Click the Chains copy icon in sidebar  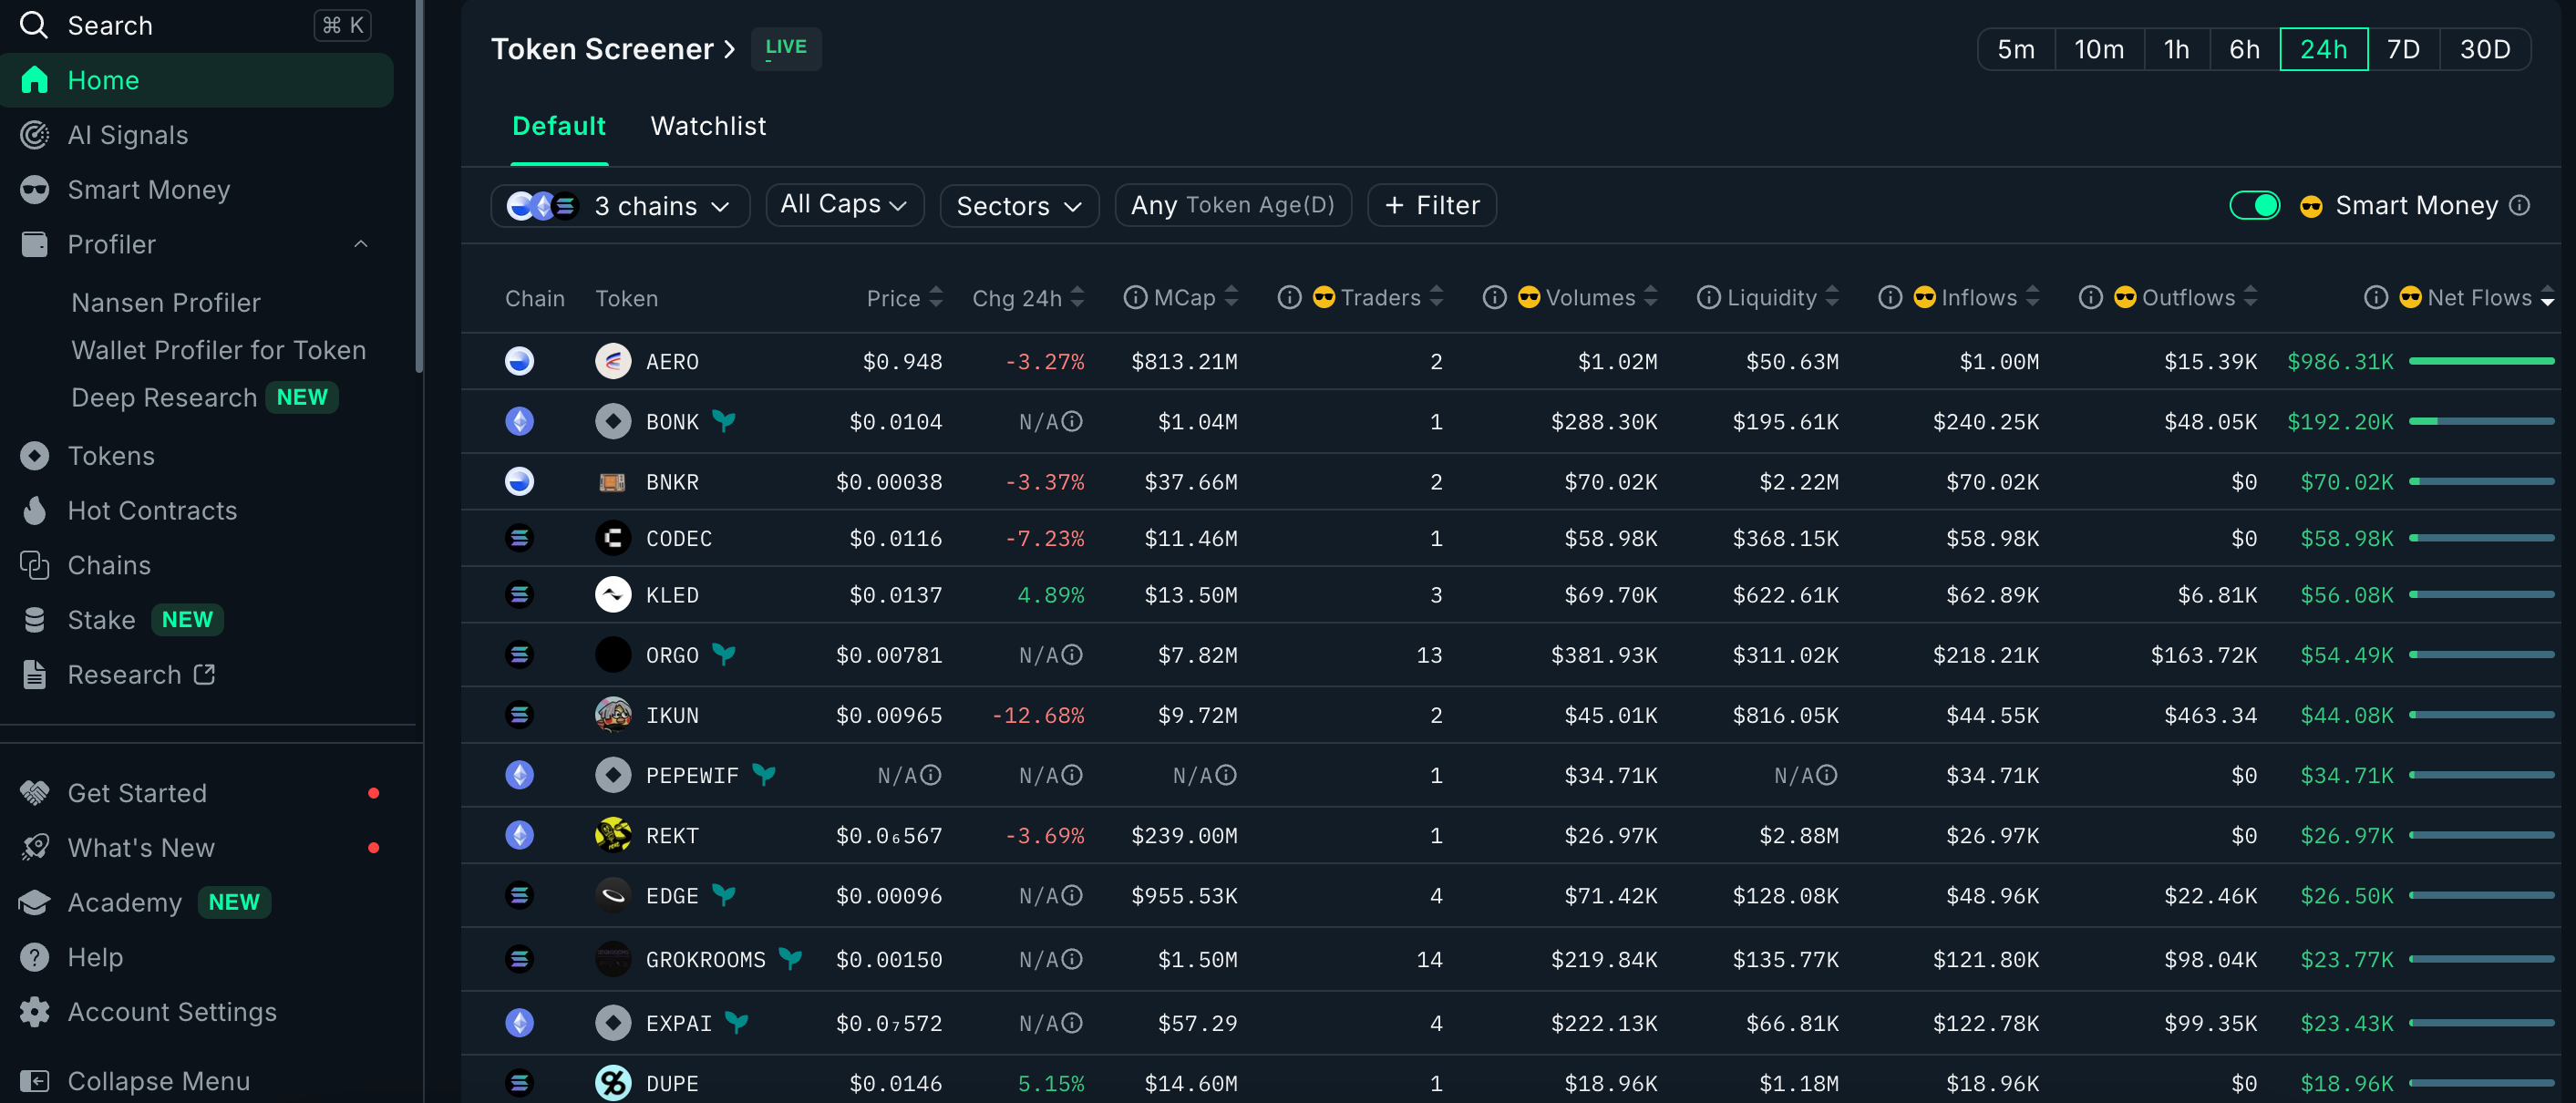(35, 566)
